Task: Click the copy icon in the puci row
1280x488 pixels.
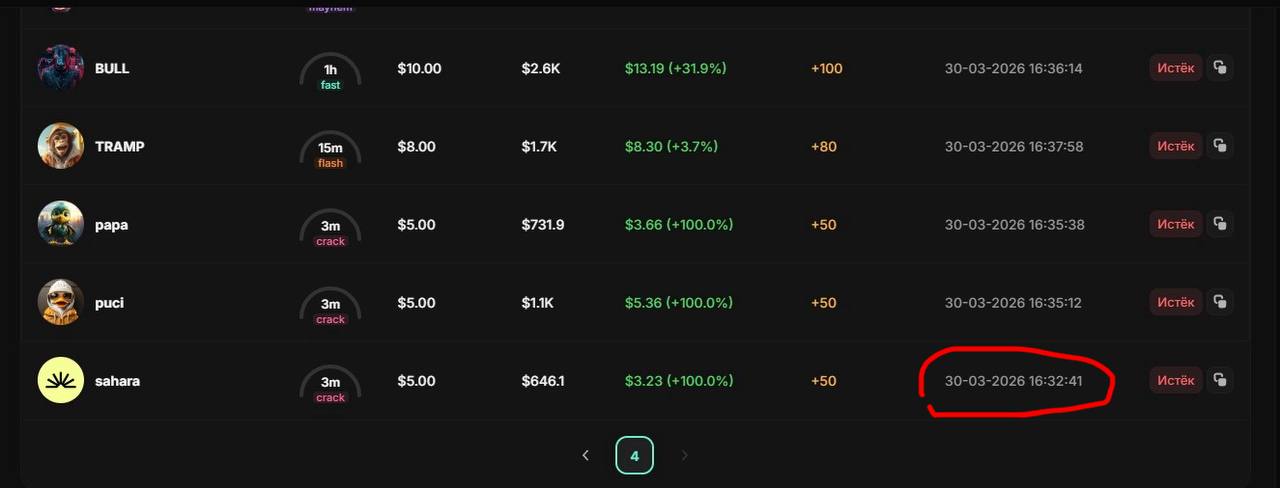Action: click(1219, 301)
